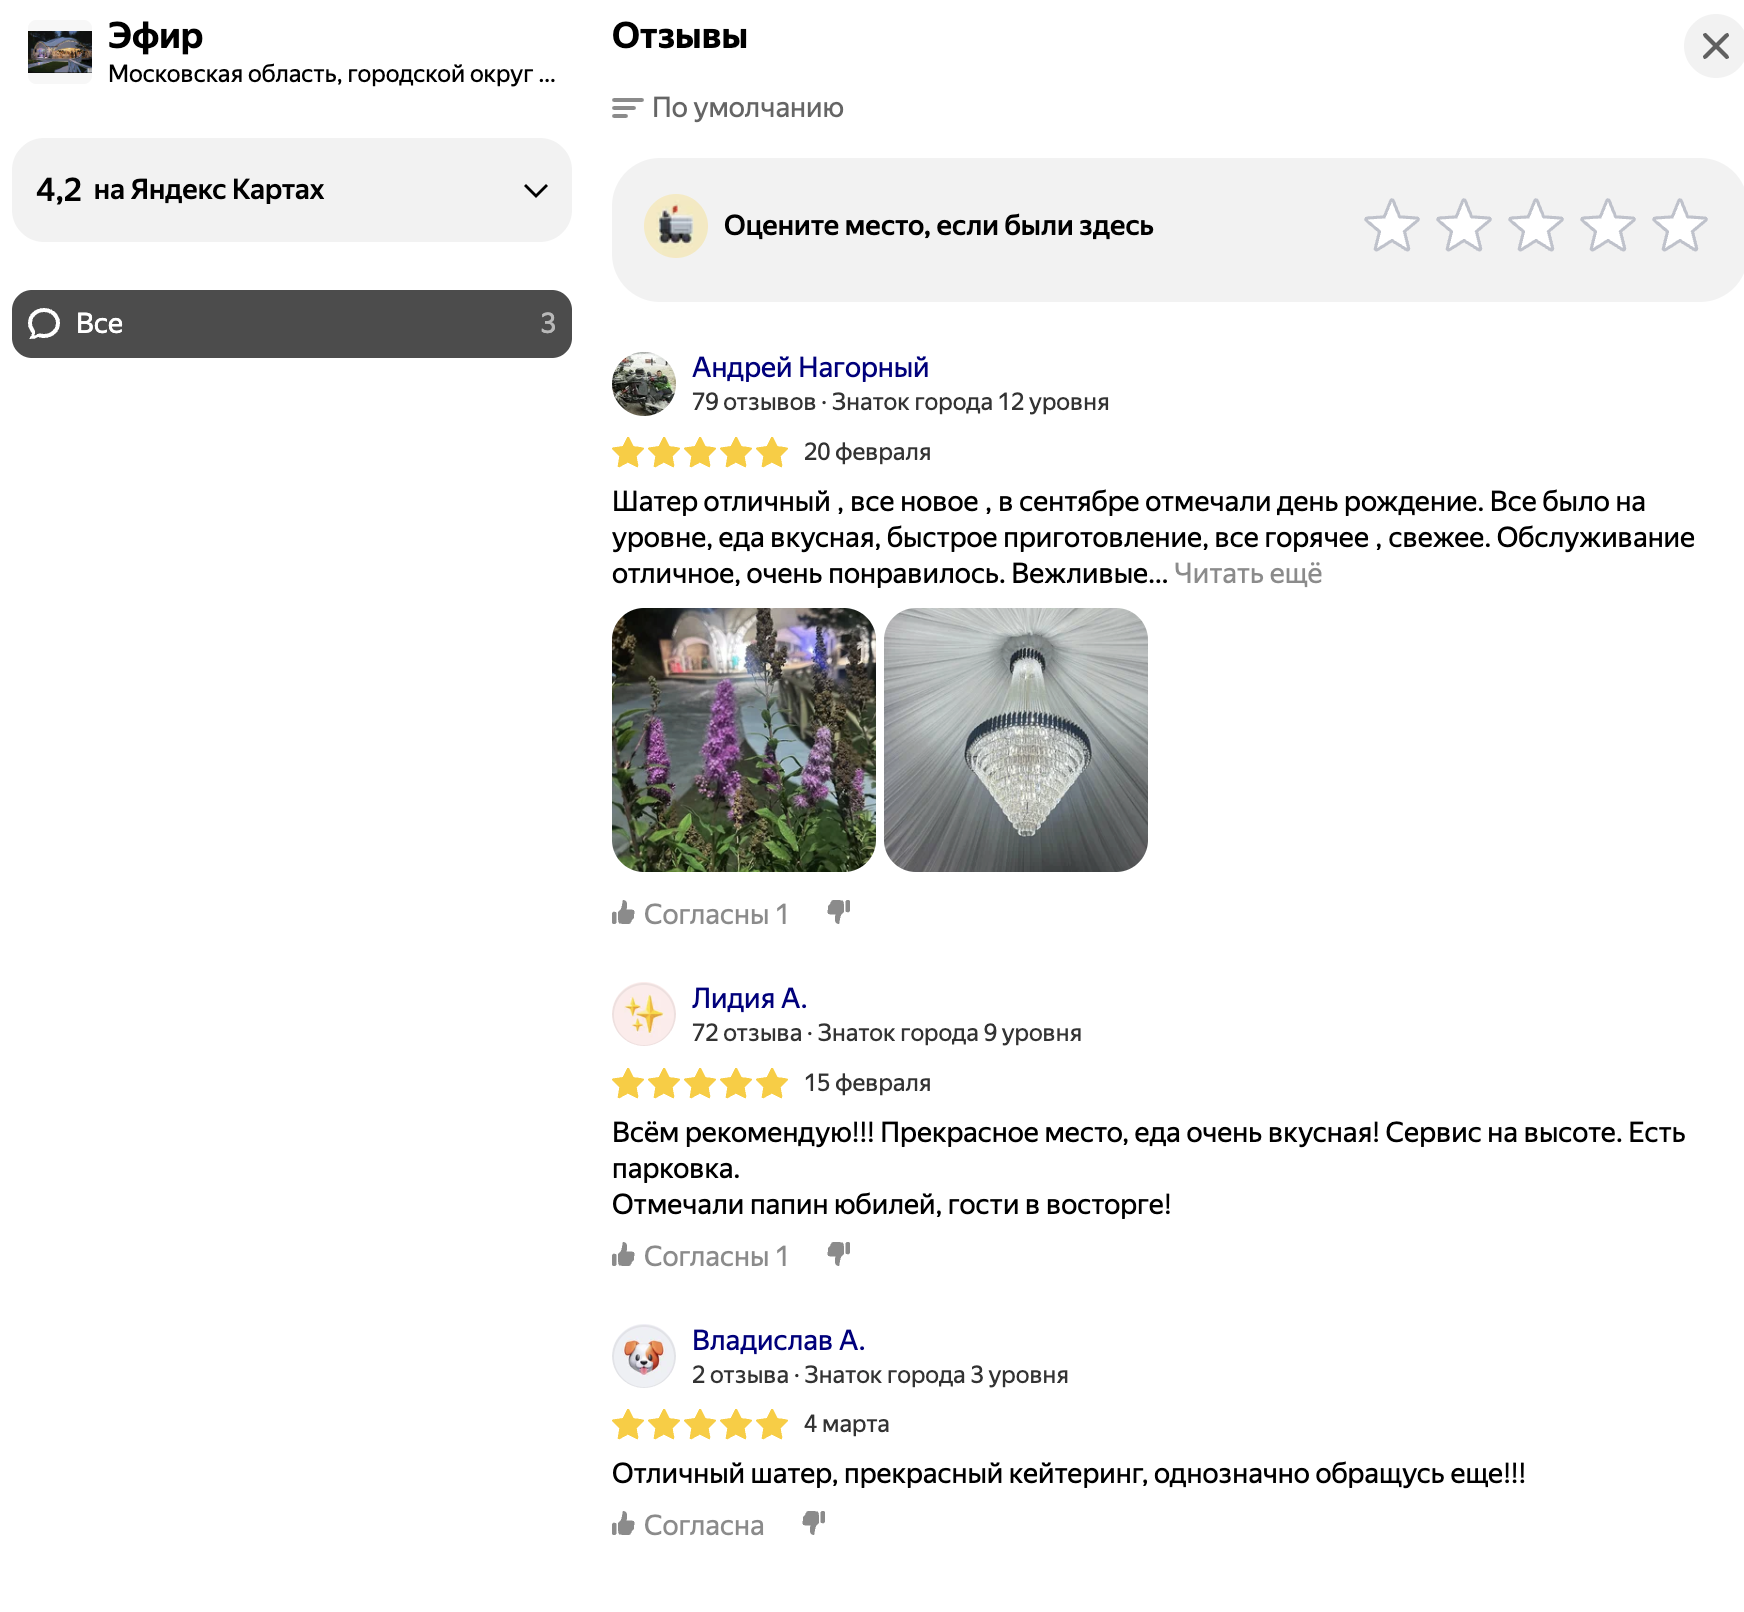The width and height of the screenshot is (1744, 1612).
Task: Agree with Андрей Нагорный's review (Согласны)
Action: click(700, 914)
